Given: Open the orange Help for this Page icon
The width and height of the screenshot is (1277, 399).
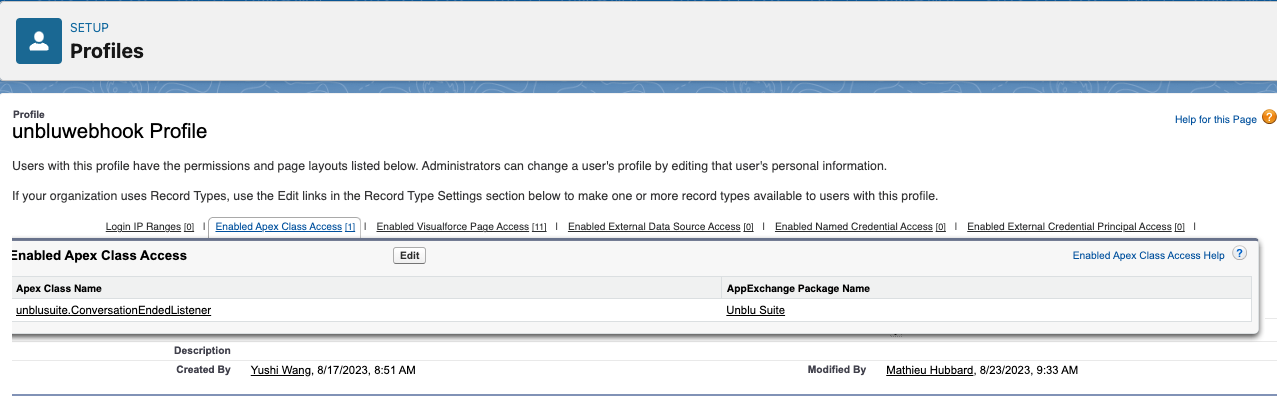Looking at the screenshot, I should [1269, 118].
